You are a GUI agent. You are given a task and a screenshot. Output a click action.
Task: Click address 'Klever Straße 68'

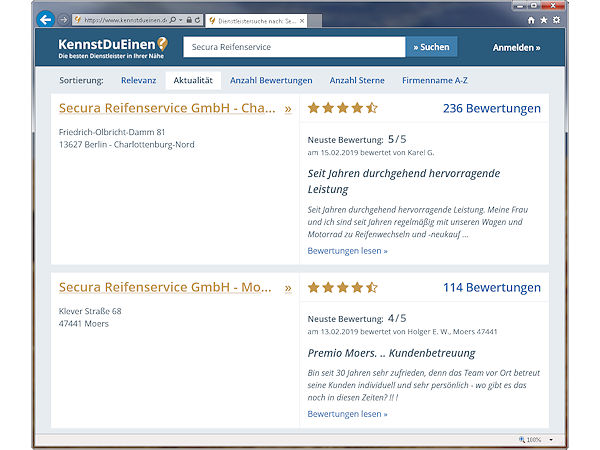pyautogui.click(x=90, y=311)
